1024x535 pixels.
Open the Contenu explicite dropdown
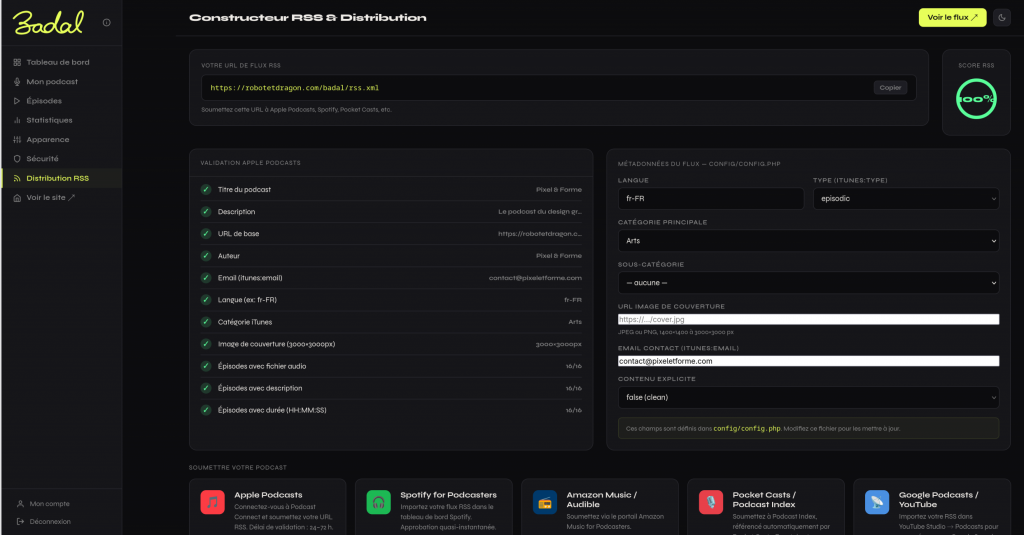coord(808,397)
